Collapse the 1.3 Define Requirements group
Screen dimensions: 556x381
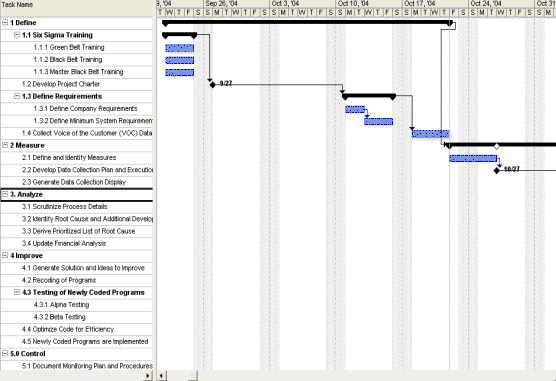(17, 96)
